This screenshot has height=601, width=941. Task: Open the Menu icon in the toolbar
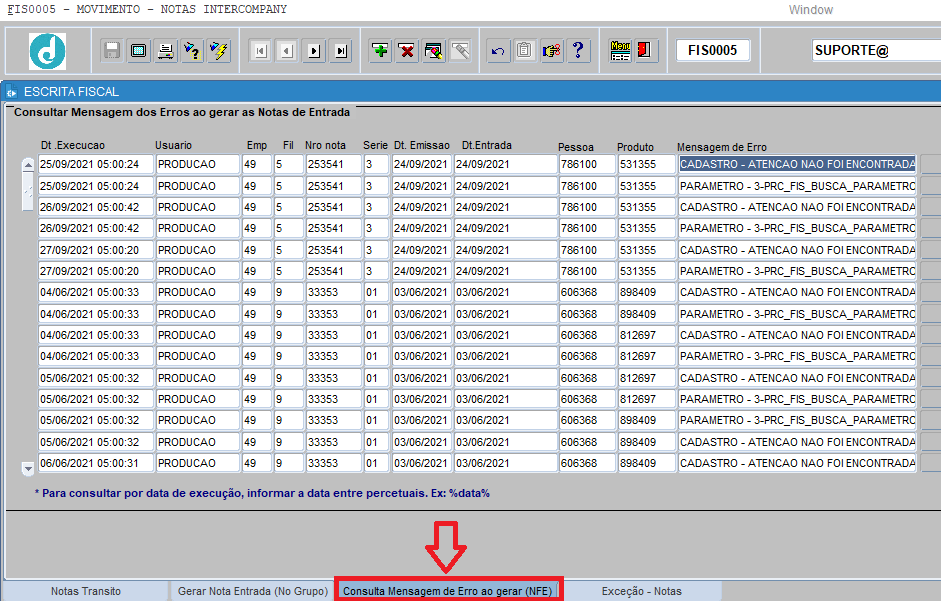click(x=620, y=51)
